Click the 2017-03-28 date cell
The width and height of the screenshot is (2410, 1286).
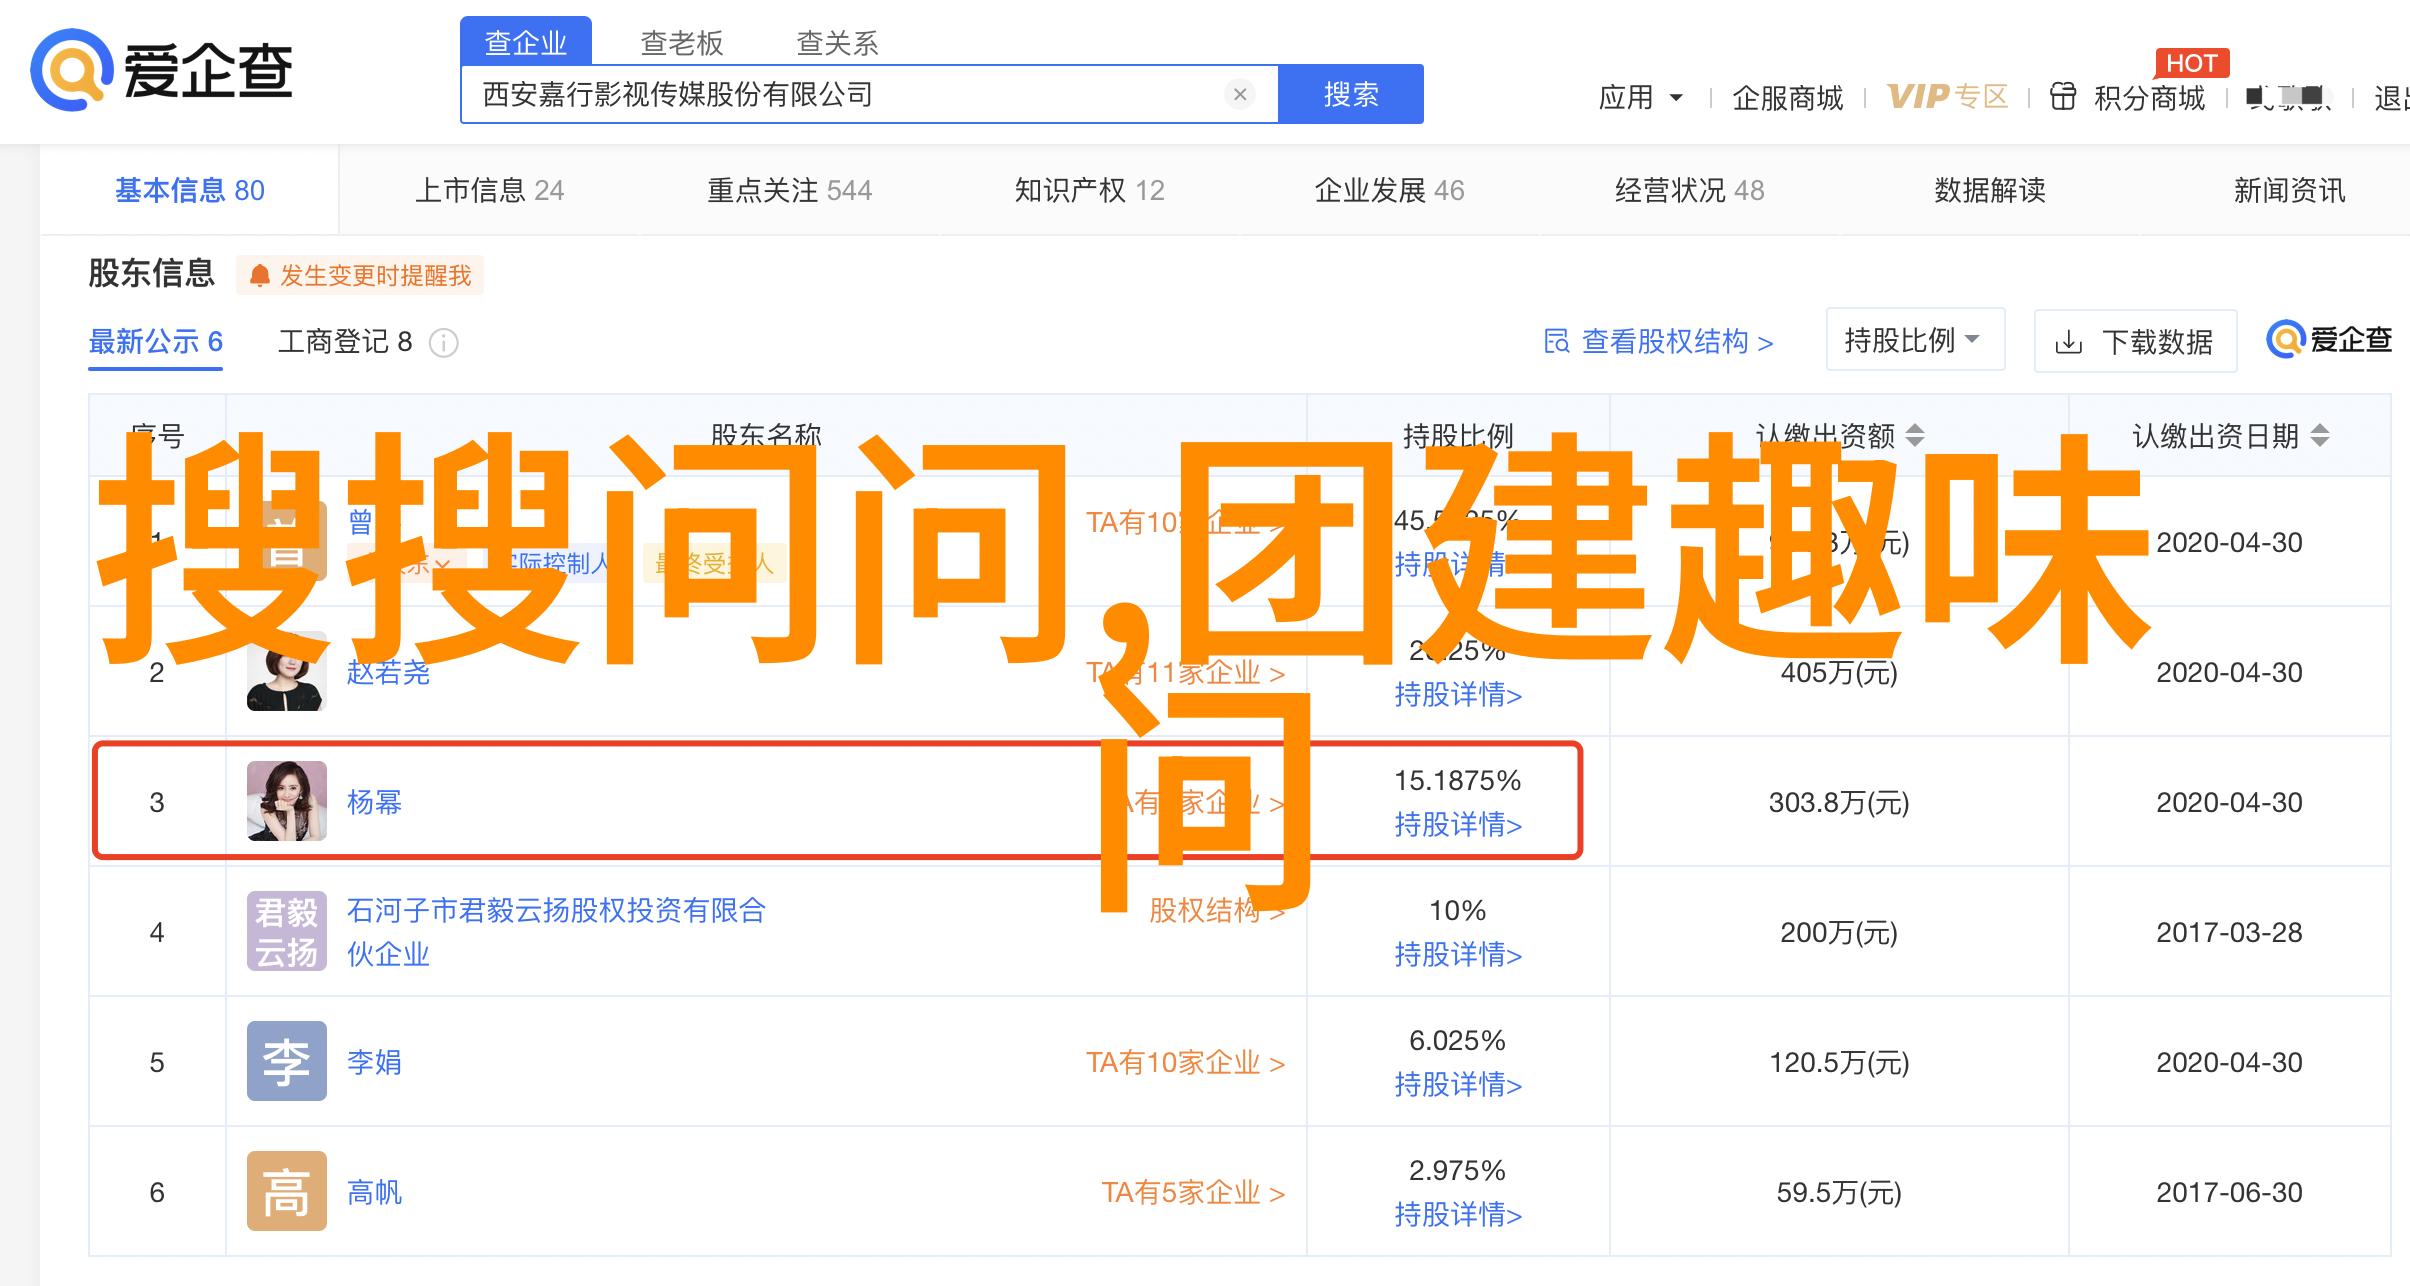[x=2229, y=932]
